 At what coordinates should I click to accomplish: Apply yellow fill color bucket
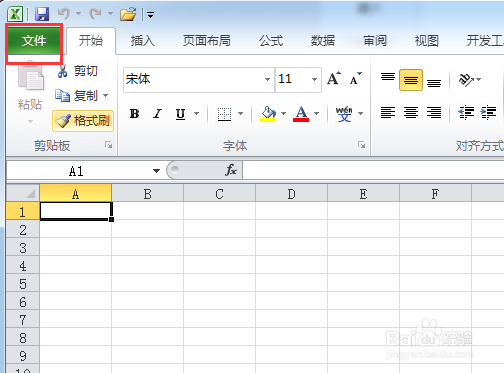[x=268, y=114]
